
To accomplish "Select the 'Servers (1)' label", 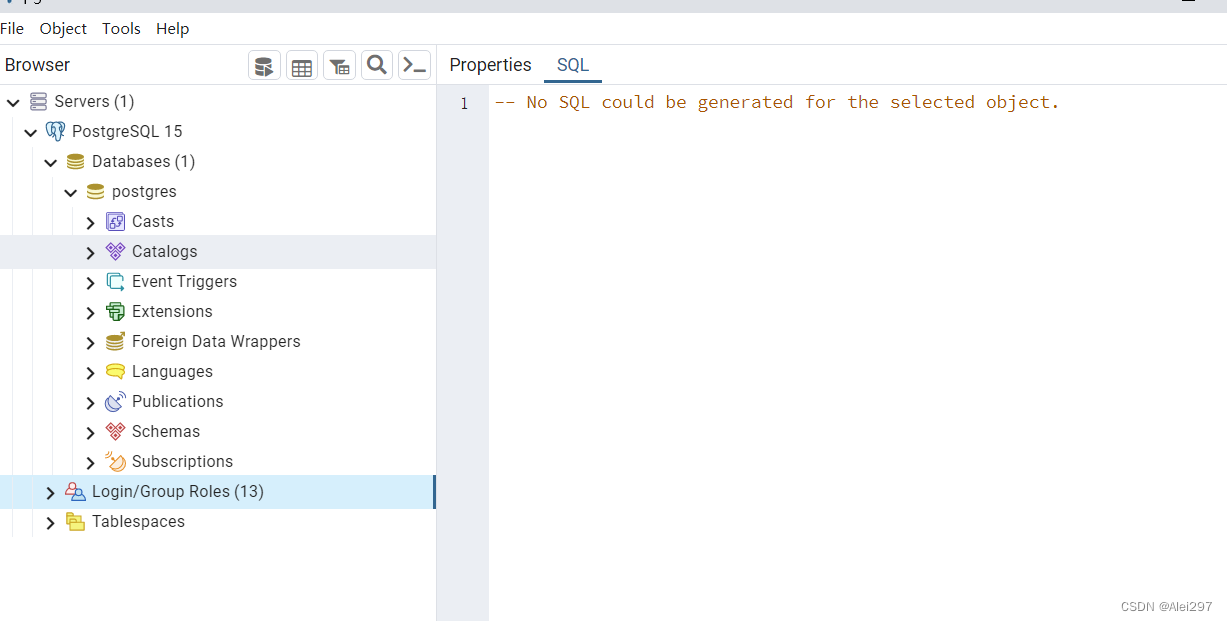I will pos(94,102).
